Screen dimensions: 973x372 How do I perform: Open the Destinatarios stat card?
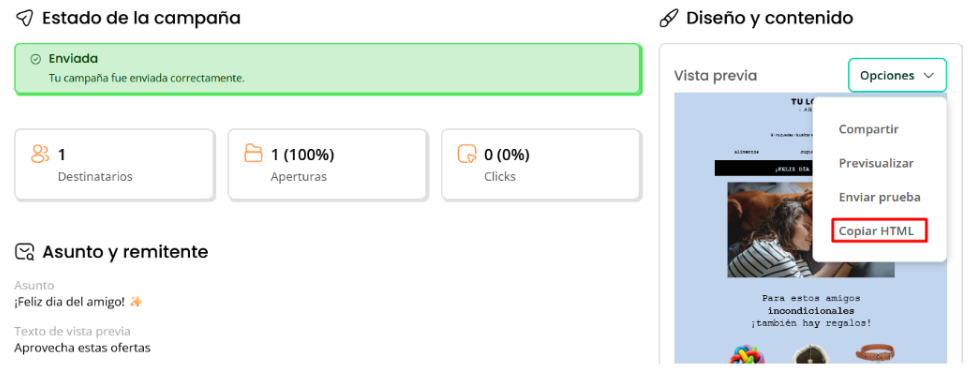[x=115, y=165]
